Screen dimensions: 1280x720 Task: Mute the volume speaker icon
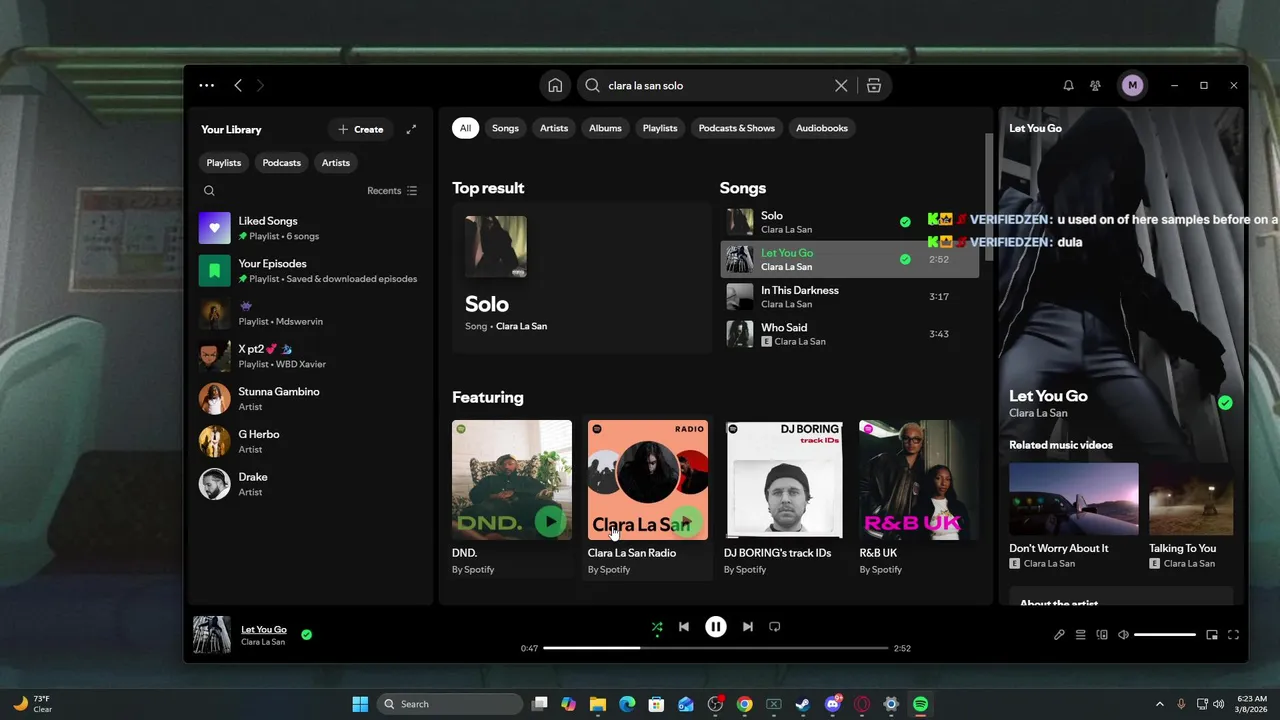coord(1123,634)
